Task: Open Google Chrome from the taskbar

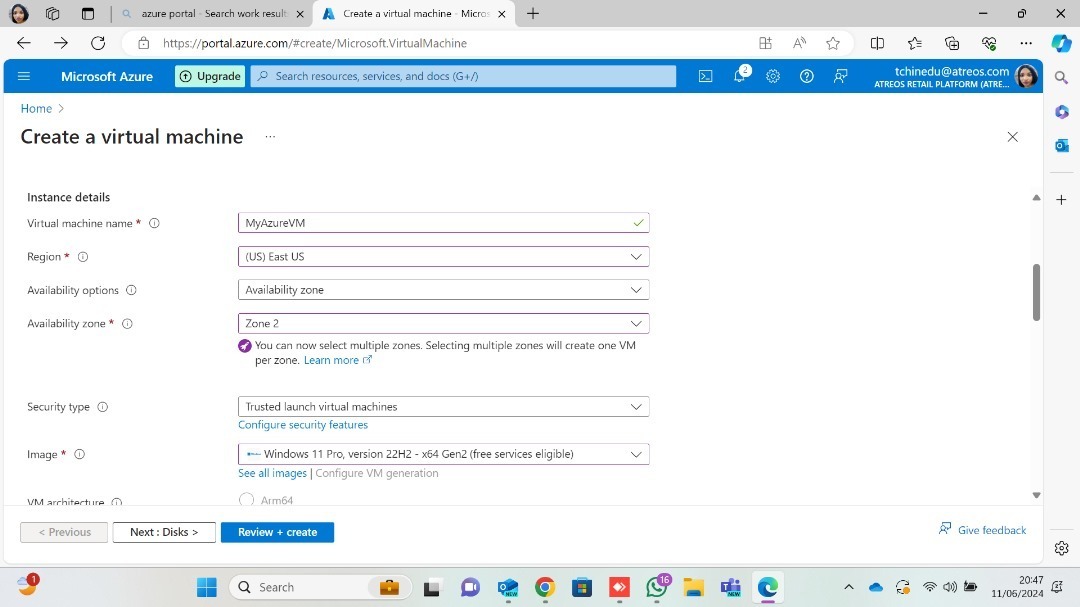Action: click(x=545, y=587)
